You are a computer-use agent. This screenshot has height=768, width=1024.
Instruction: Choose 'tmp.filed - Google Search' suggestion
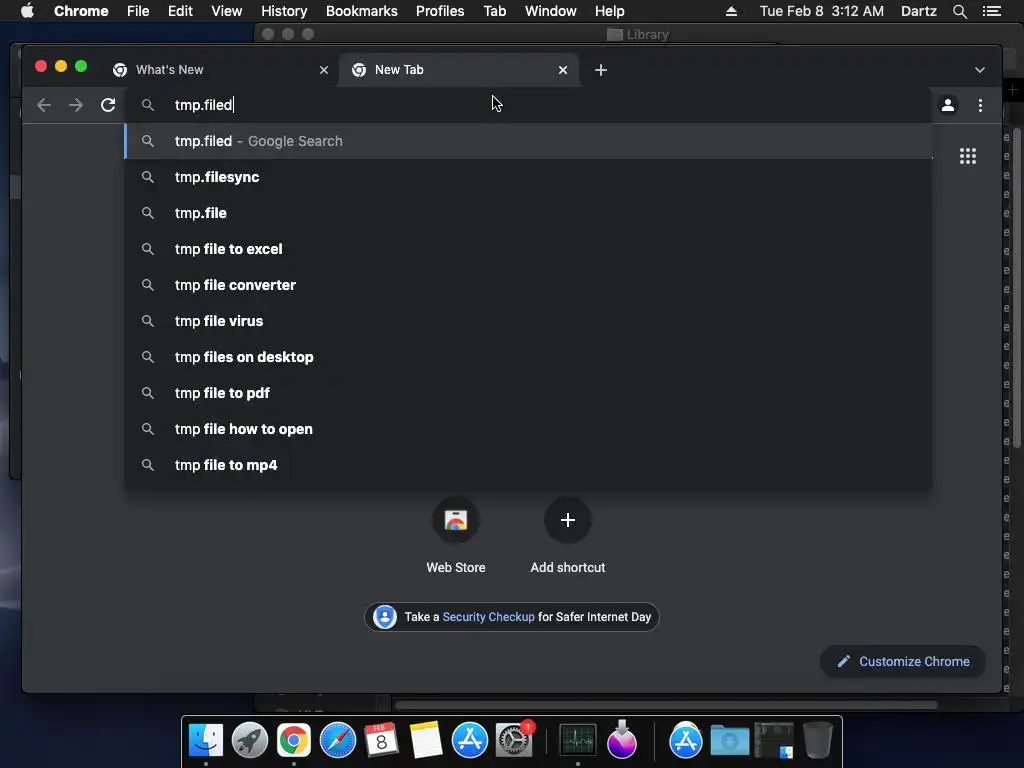tap(528, 141)
